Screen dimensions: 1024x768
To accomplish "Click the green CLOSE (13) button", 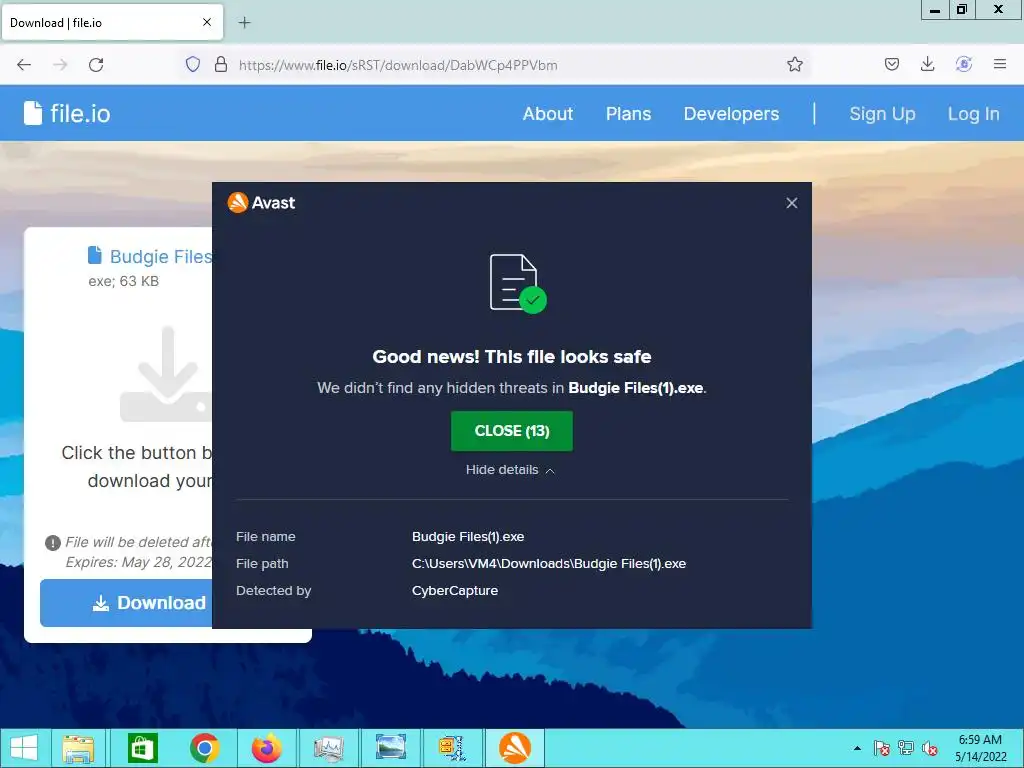I will coord(511,431).
